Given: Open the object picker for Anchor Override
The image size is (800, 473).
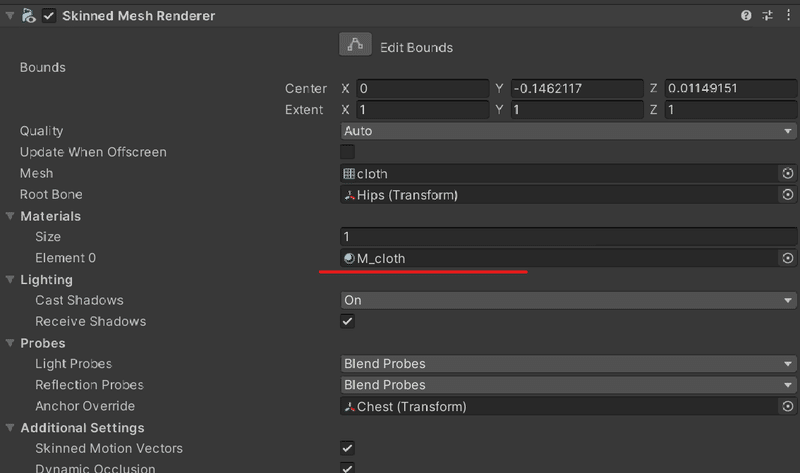Looking at the screenshot, I should point(787,406).
